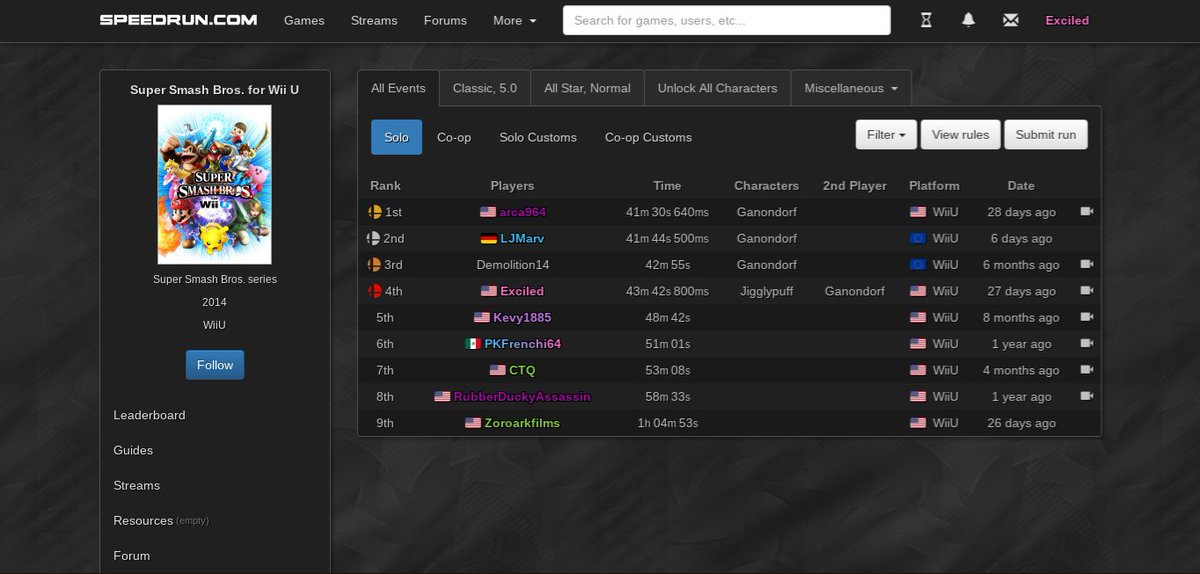Screen dimensions: 1200x574
Task: Click the EU flag in LJMarv's platform cell
Action: coord(918,239)
